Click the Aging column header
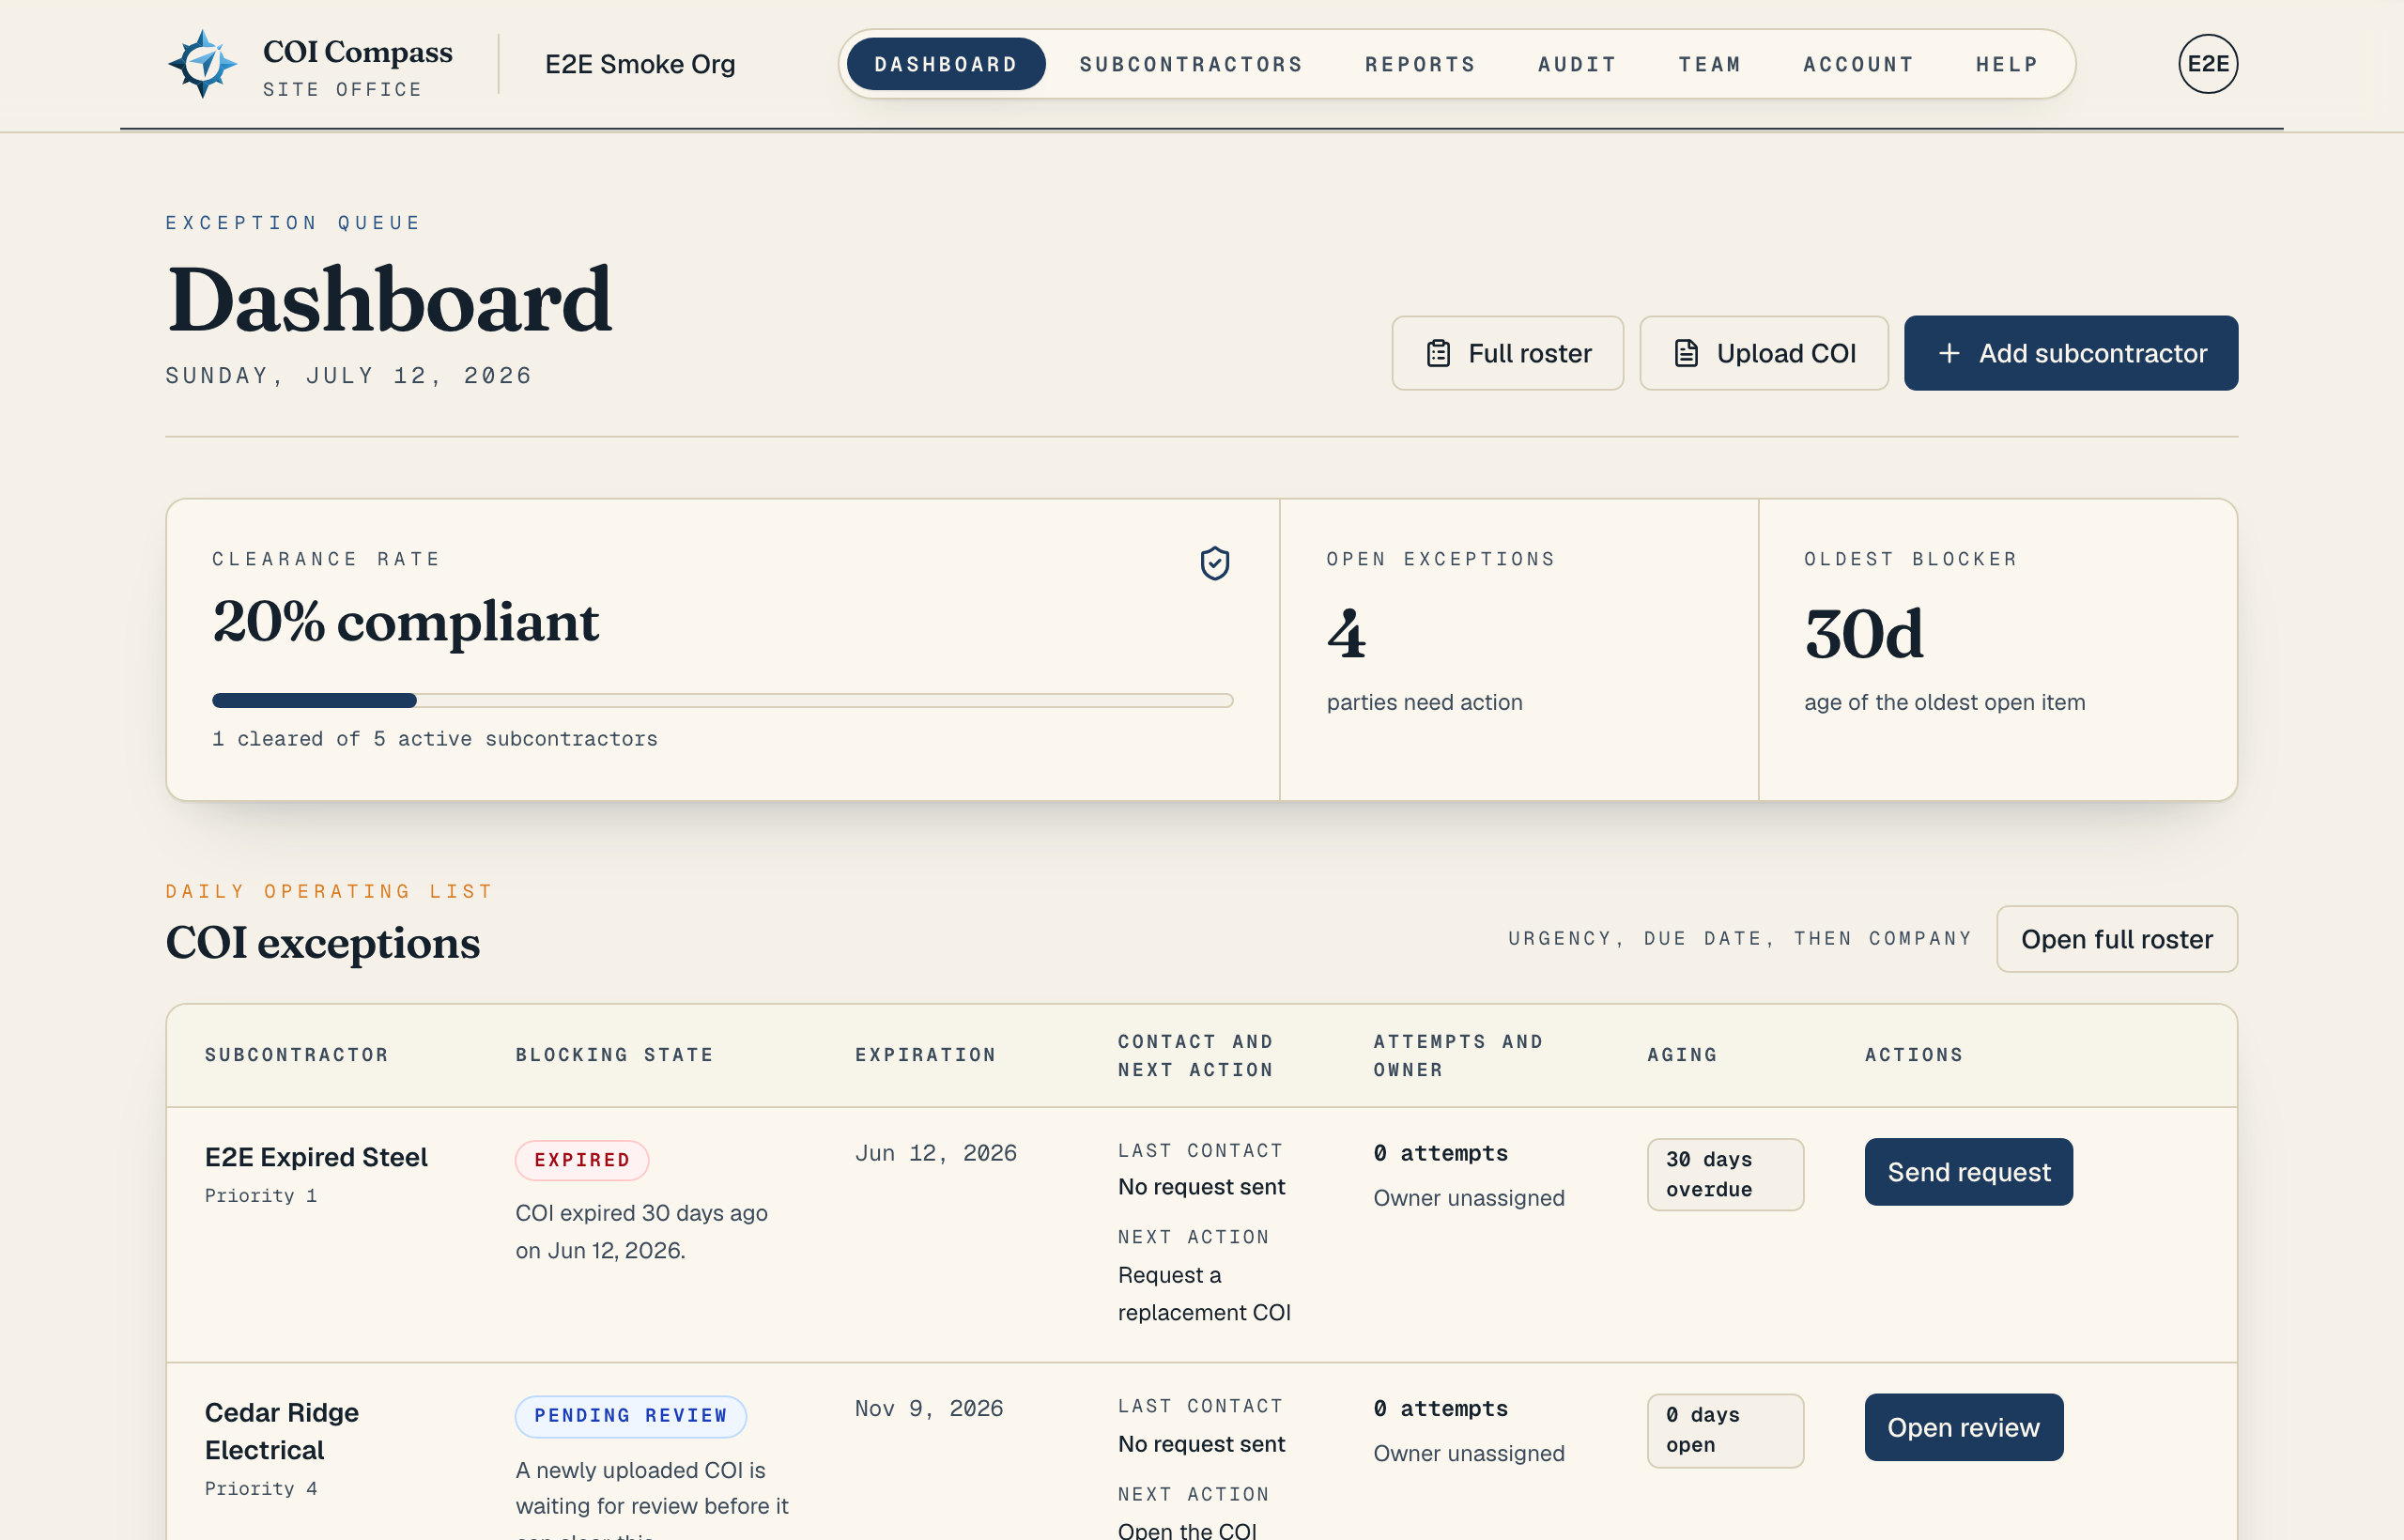Viewport: 2404px width, 1540px height. tap(1682, 1055)
